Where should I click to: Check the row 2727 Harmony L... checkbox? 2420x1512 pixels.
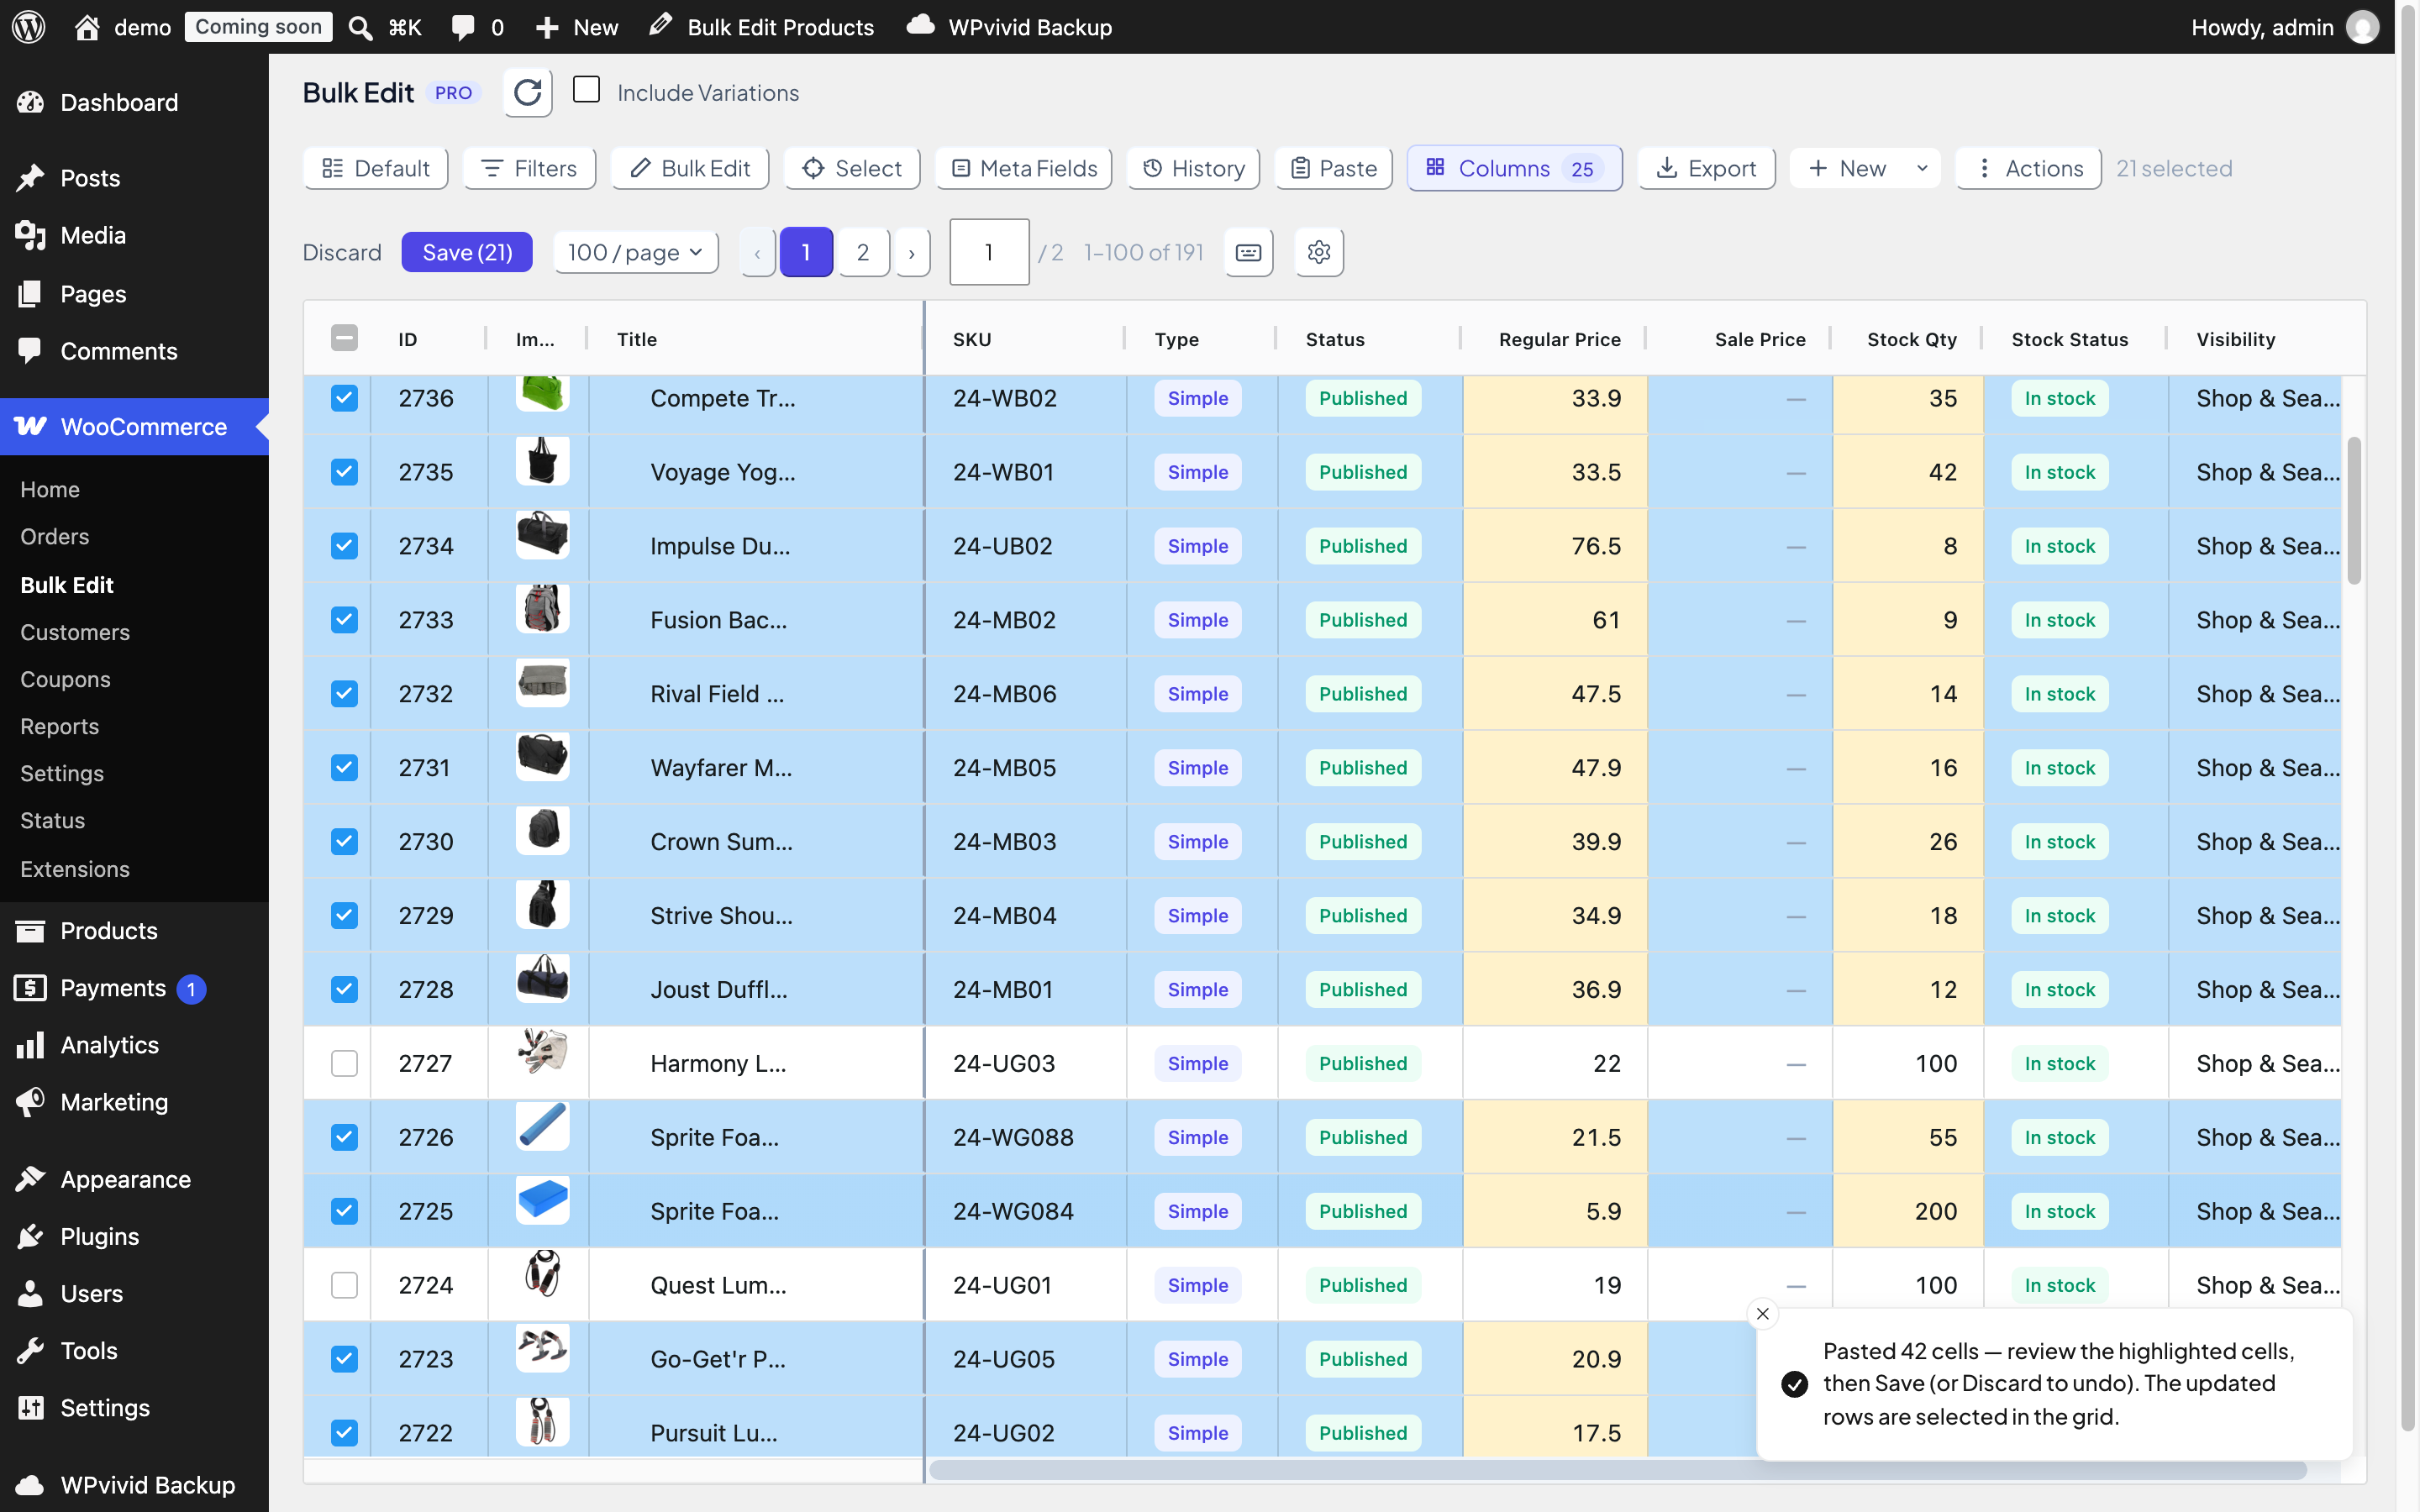click(344, 1063)
